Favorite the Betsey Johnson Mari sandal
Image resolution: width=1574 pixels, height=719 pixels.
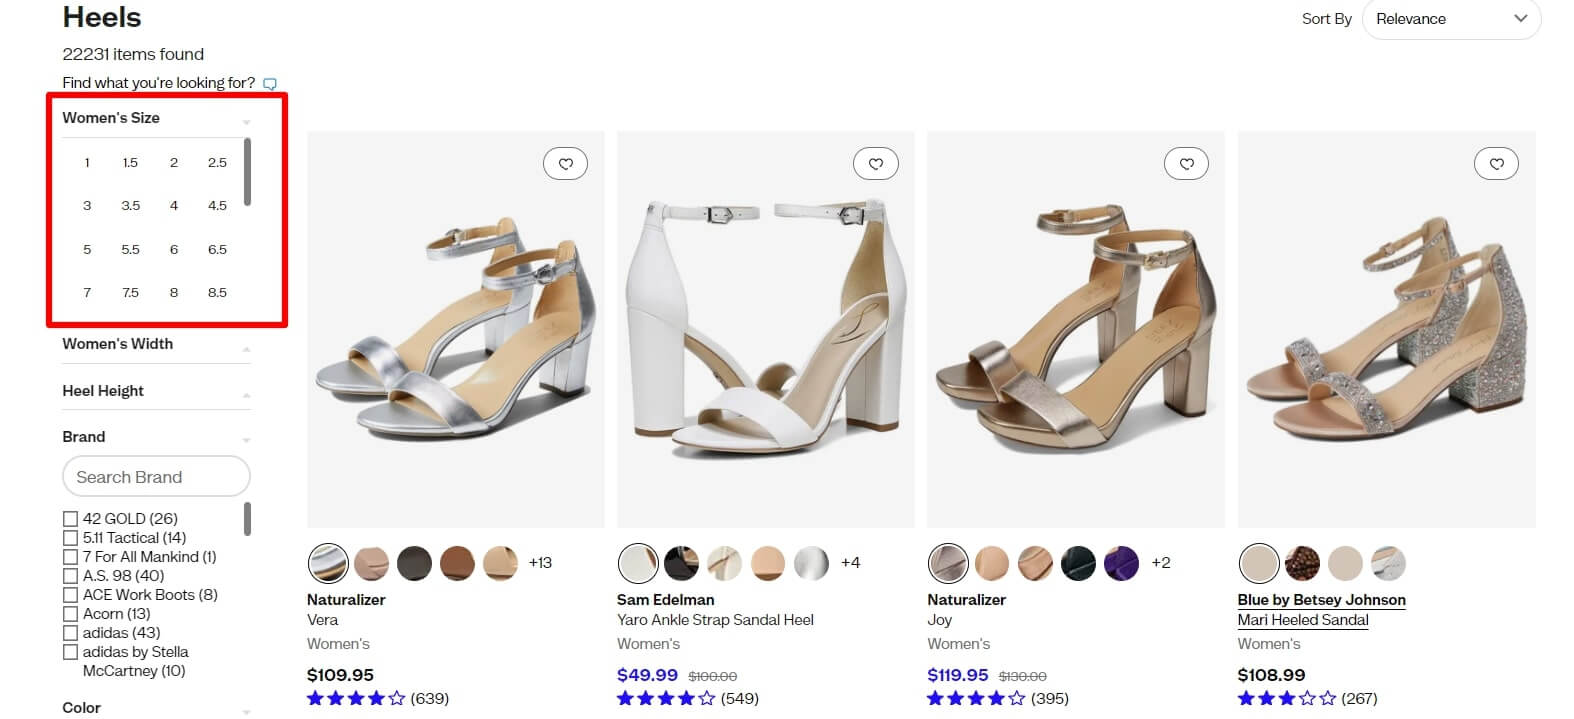1496,163
